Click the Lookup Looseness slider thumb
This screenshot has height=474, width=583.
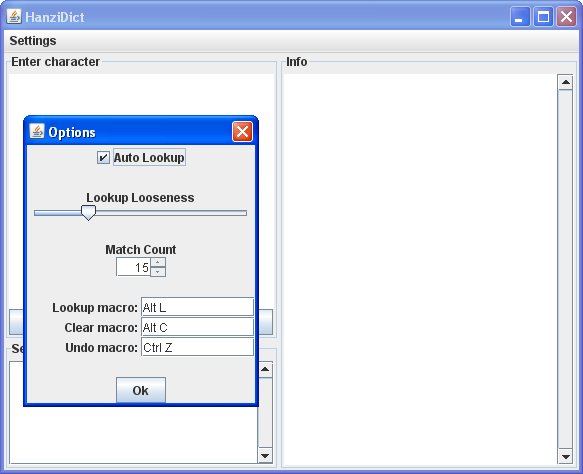(88, 213)
